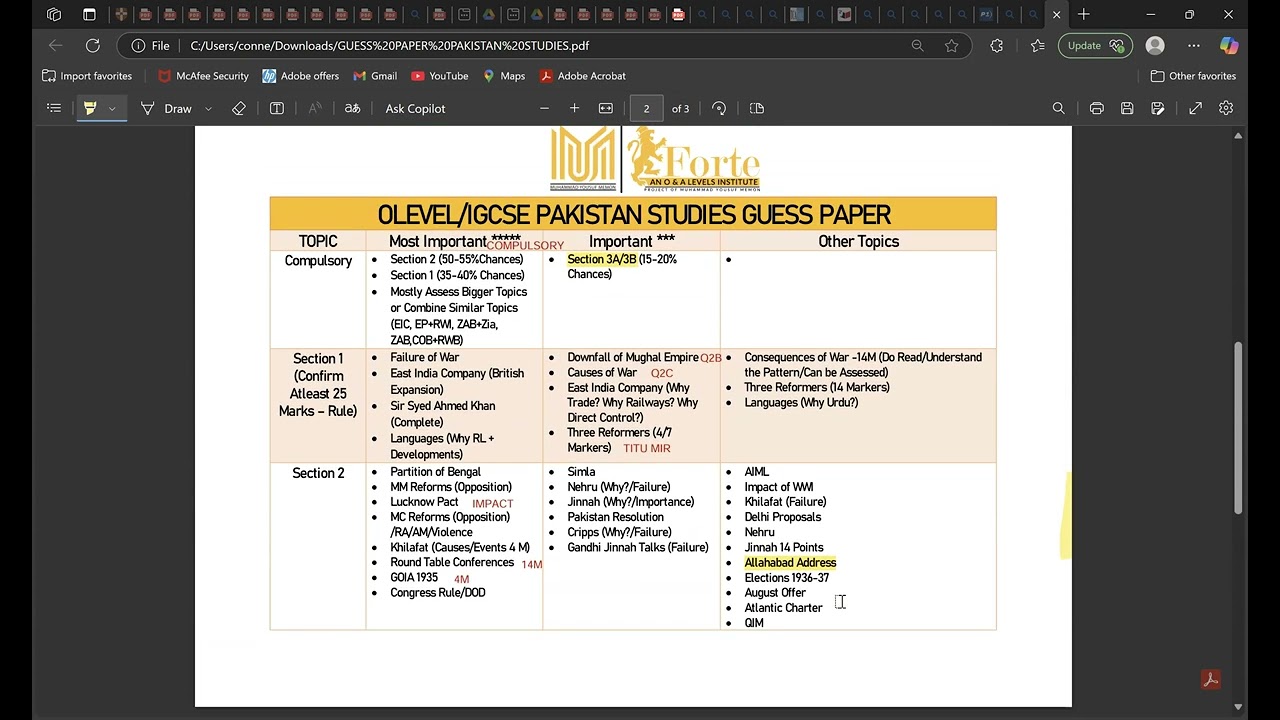The image size is (1280, 720).
Task: Click 'Congress Rule/DOD' entry
Action: pyautogui.click(x=438, y=593)
